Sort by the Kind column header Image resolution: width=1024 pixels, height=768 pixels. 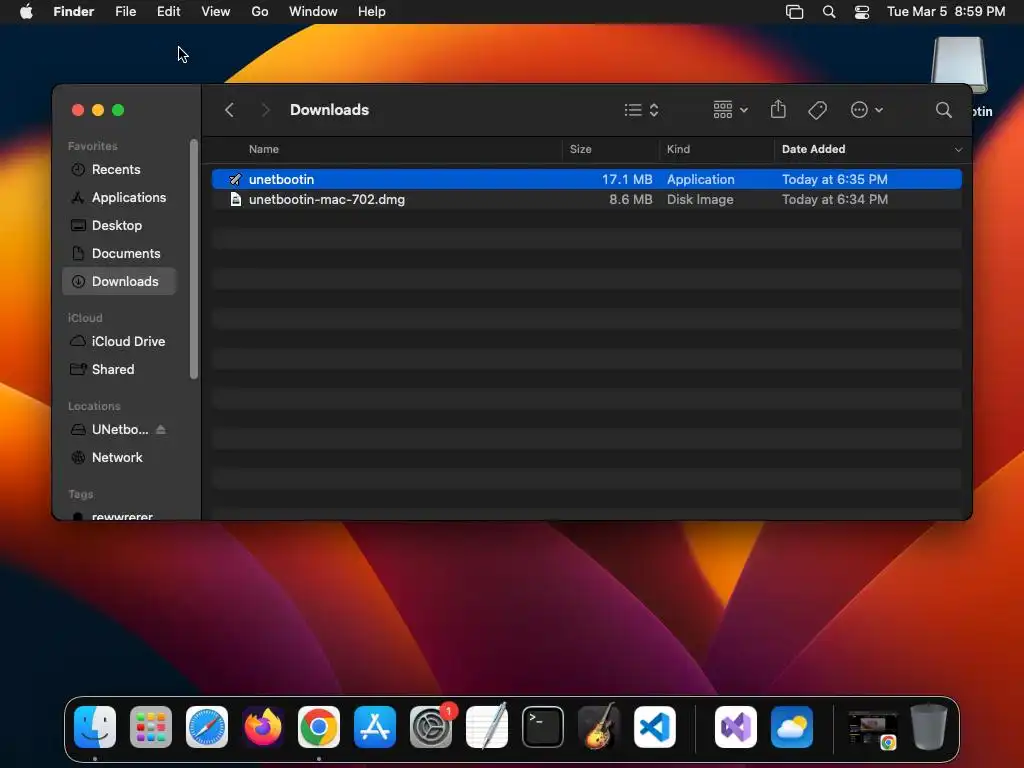(x=678, y=149)
